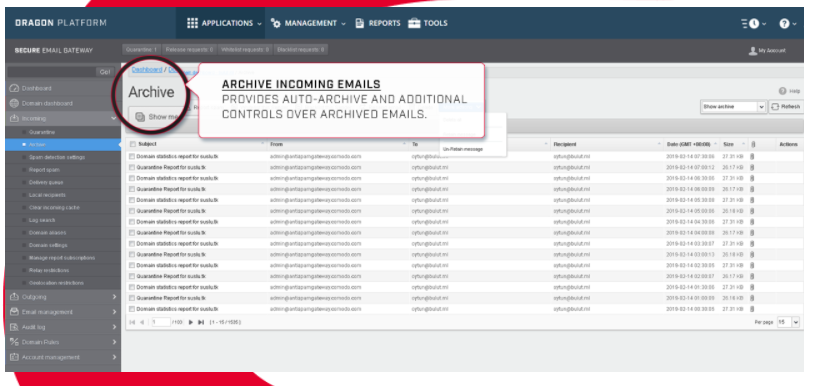Open the Management dropdown menu

(308, 23)
